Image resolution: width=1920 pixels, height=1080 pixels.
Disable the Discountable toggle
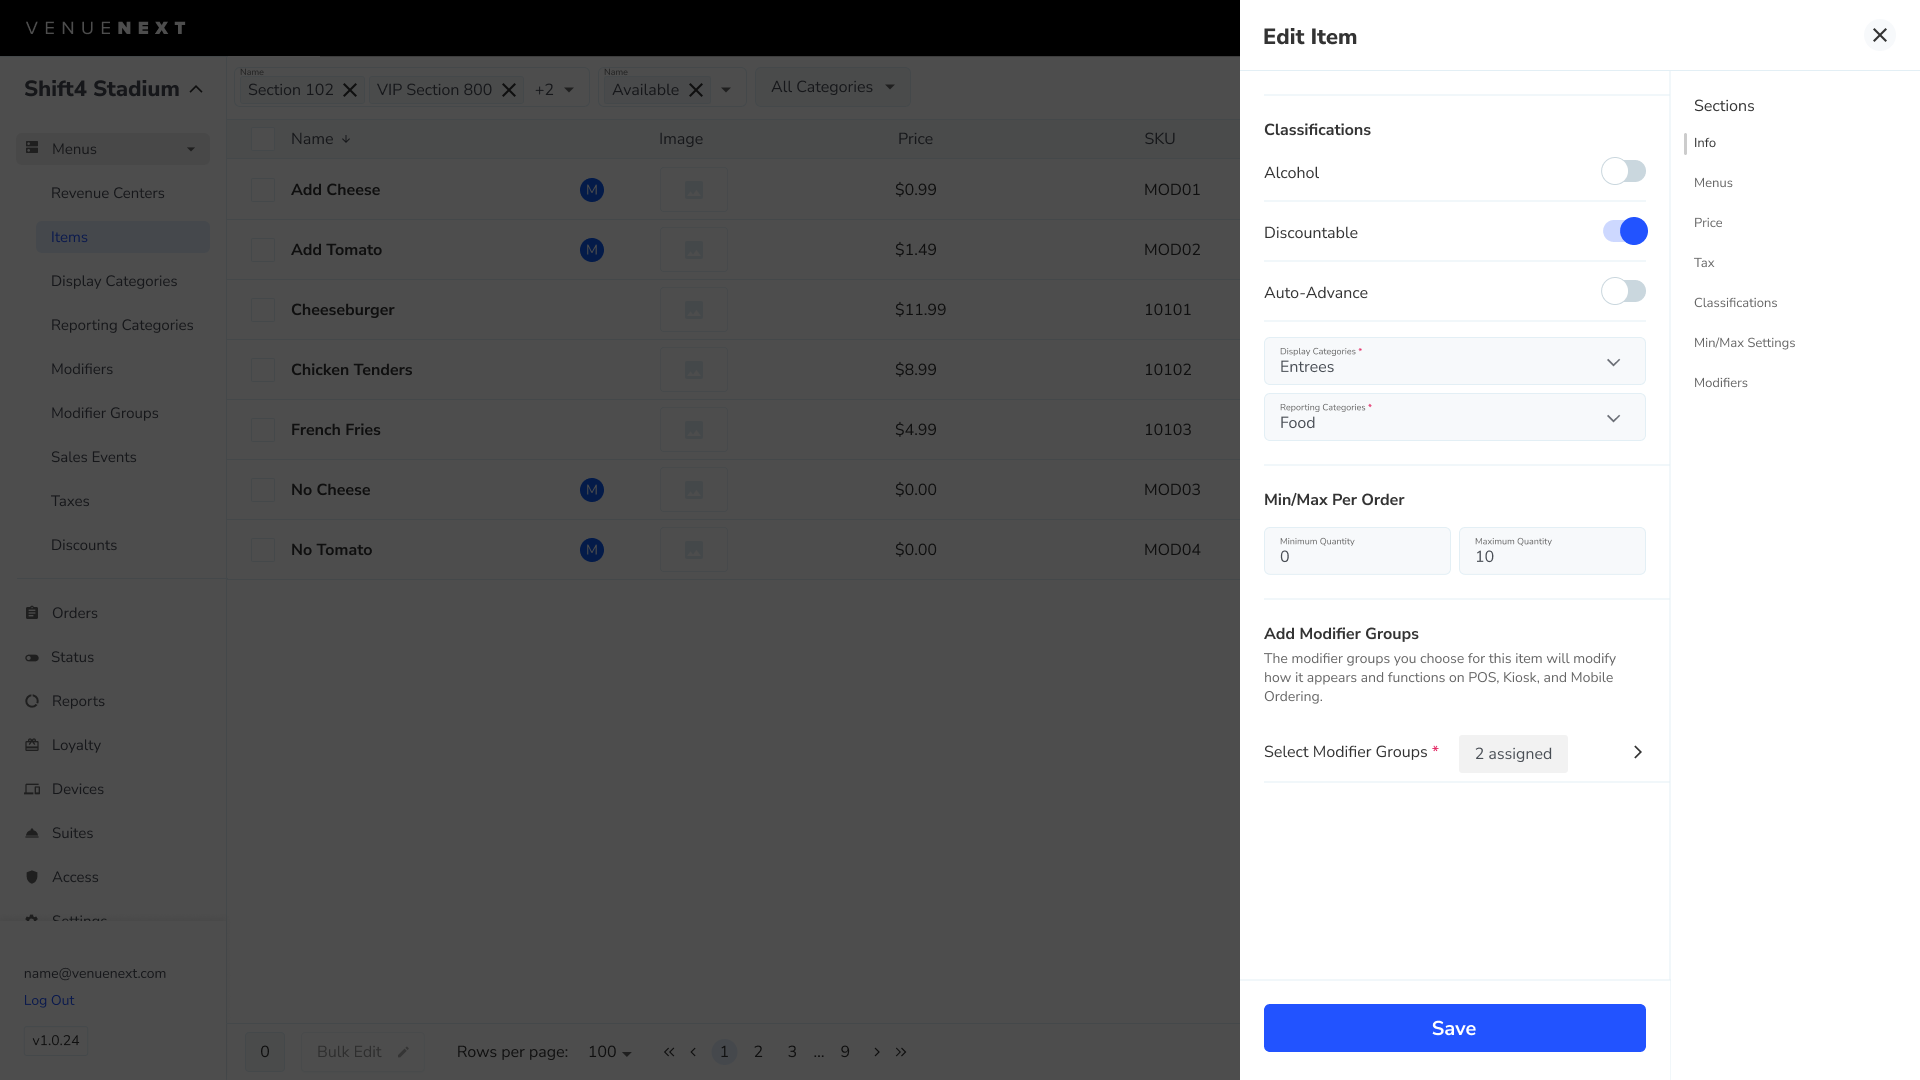1623,231
